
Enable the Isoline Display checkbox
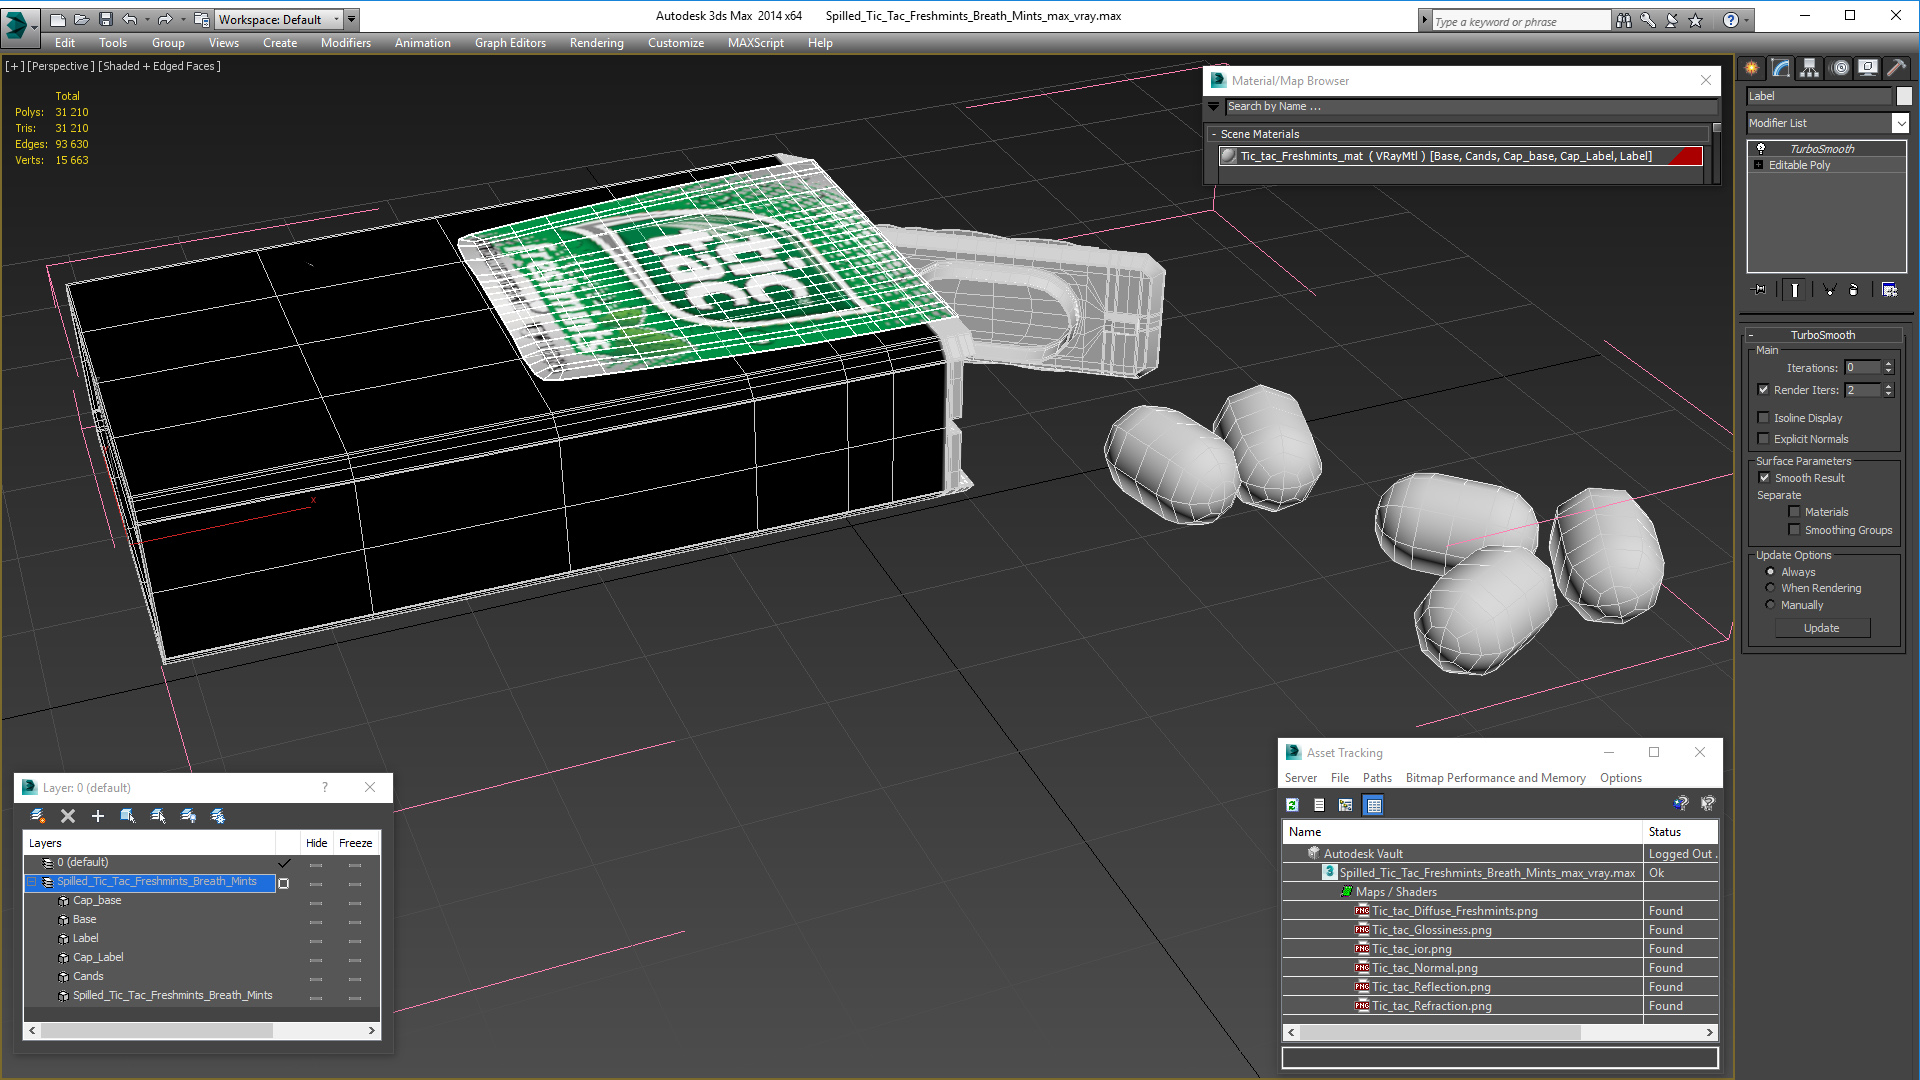click(x=1764, y=418)
